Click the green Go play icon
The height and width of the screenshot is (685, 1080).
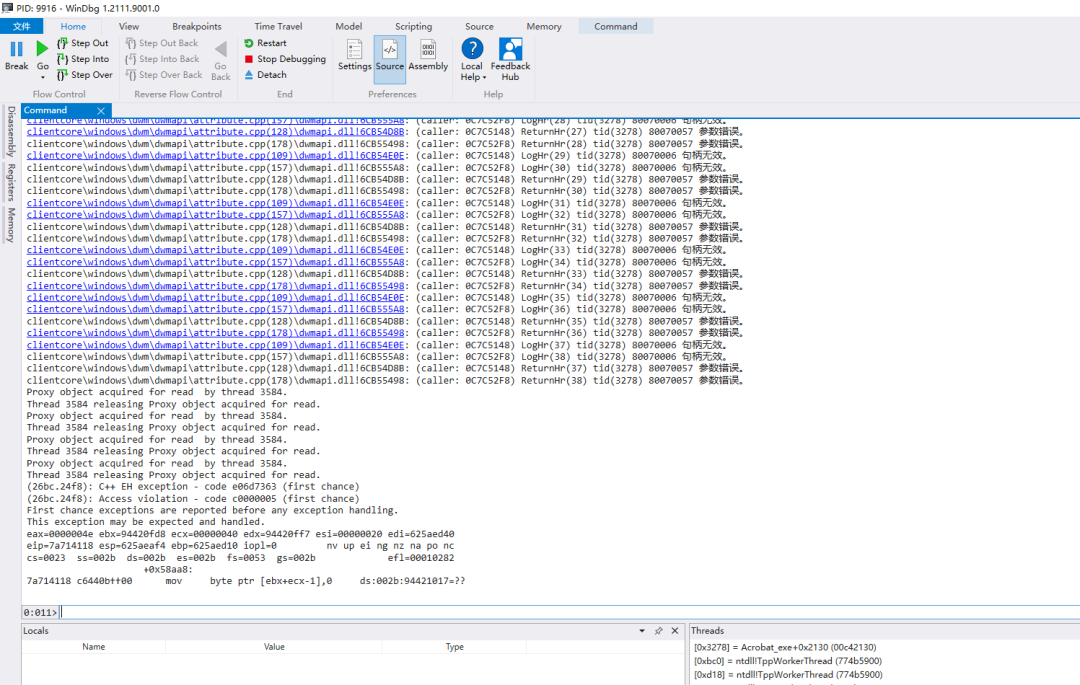pos(42,49)
